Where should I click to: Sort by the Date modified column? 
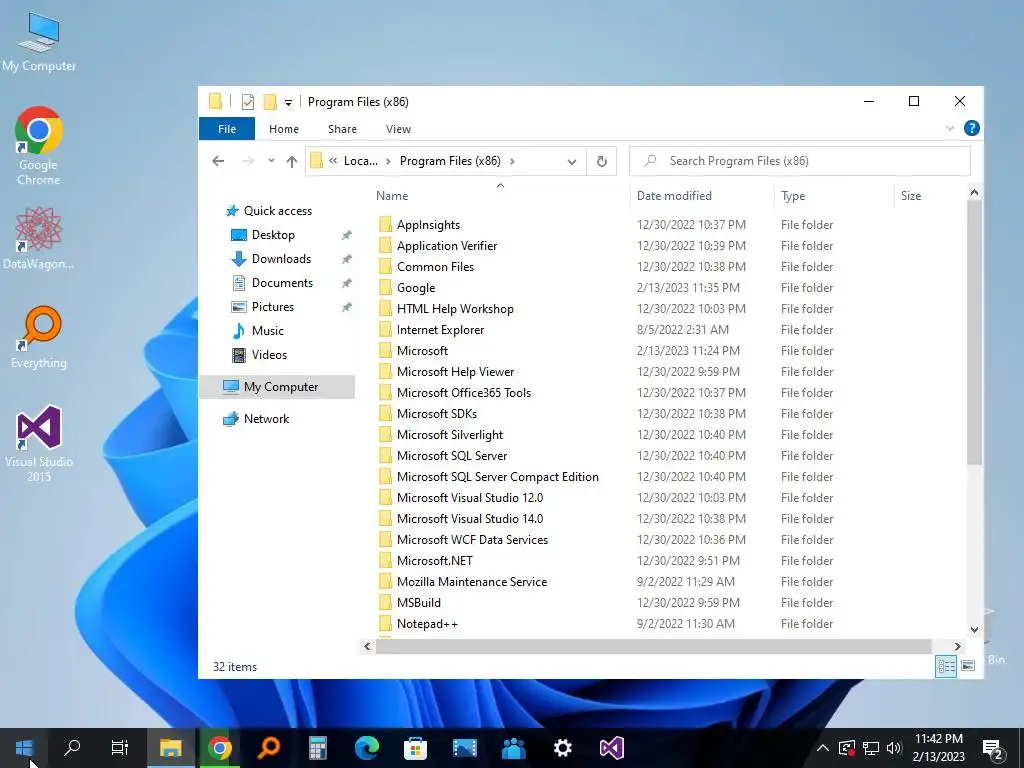coord(674,195)
